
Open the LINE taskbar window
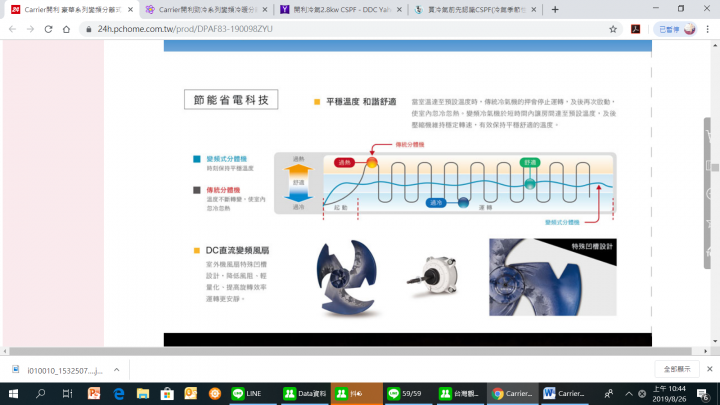coord(253,394)
